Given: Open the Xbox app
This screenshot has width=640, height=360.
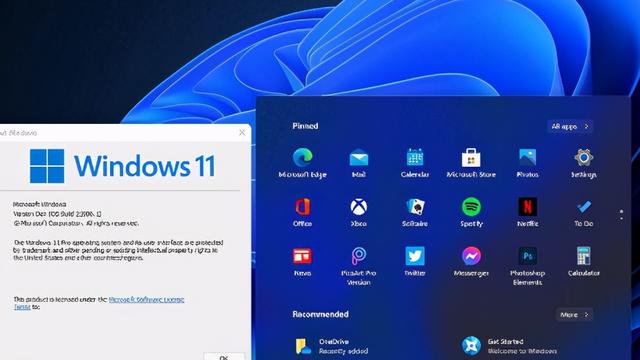Looking at the screenshot, I should tap(358, 212).
